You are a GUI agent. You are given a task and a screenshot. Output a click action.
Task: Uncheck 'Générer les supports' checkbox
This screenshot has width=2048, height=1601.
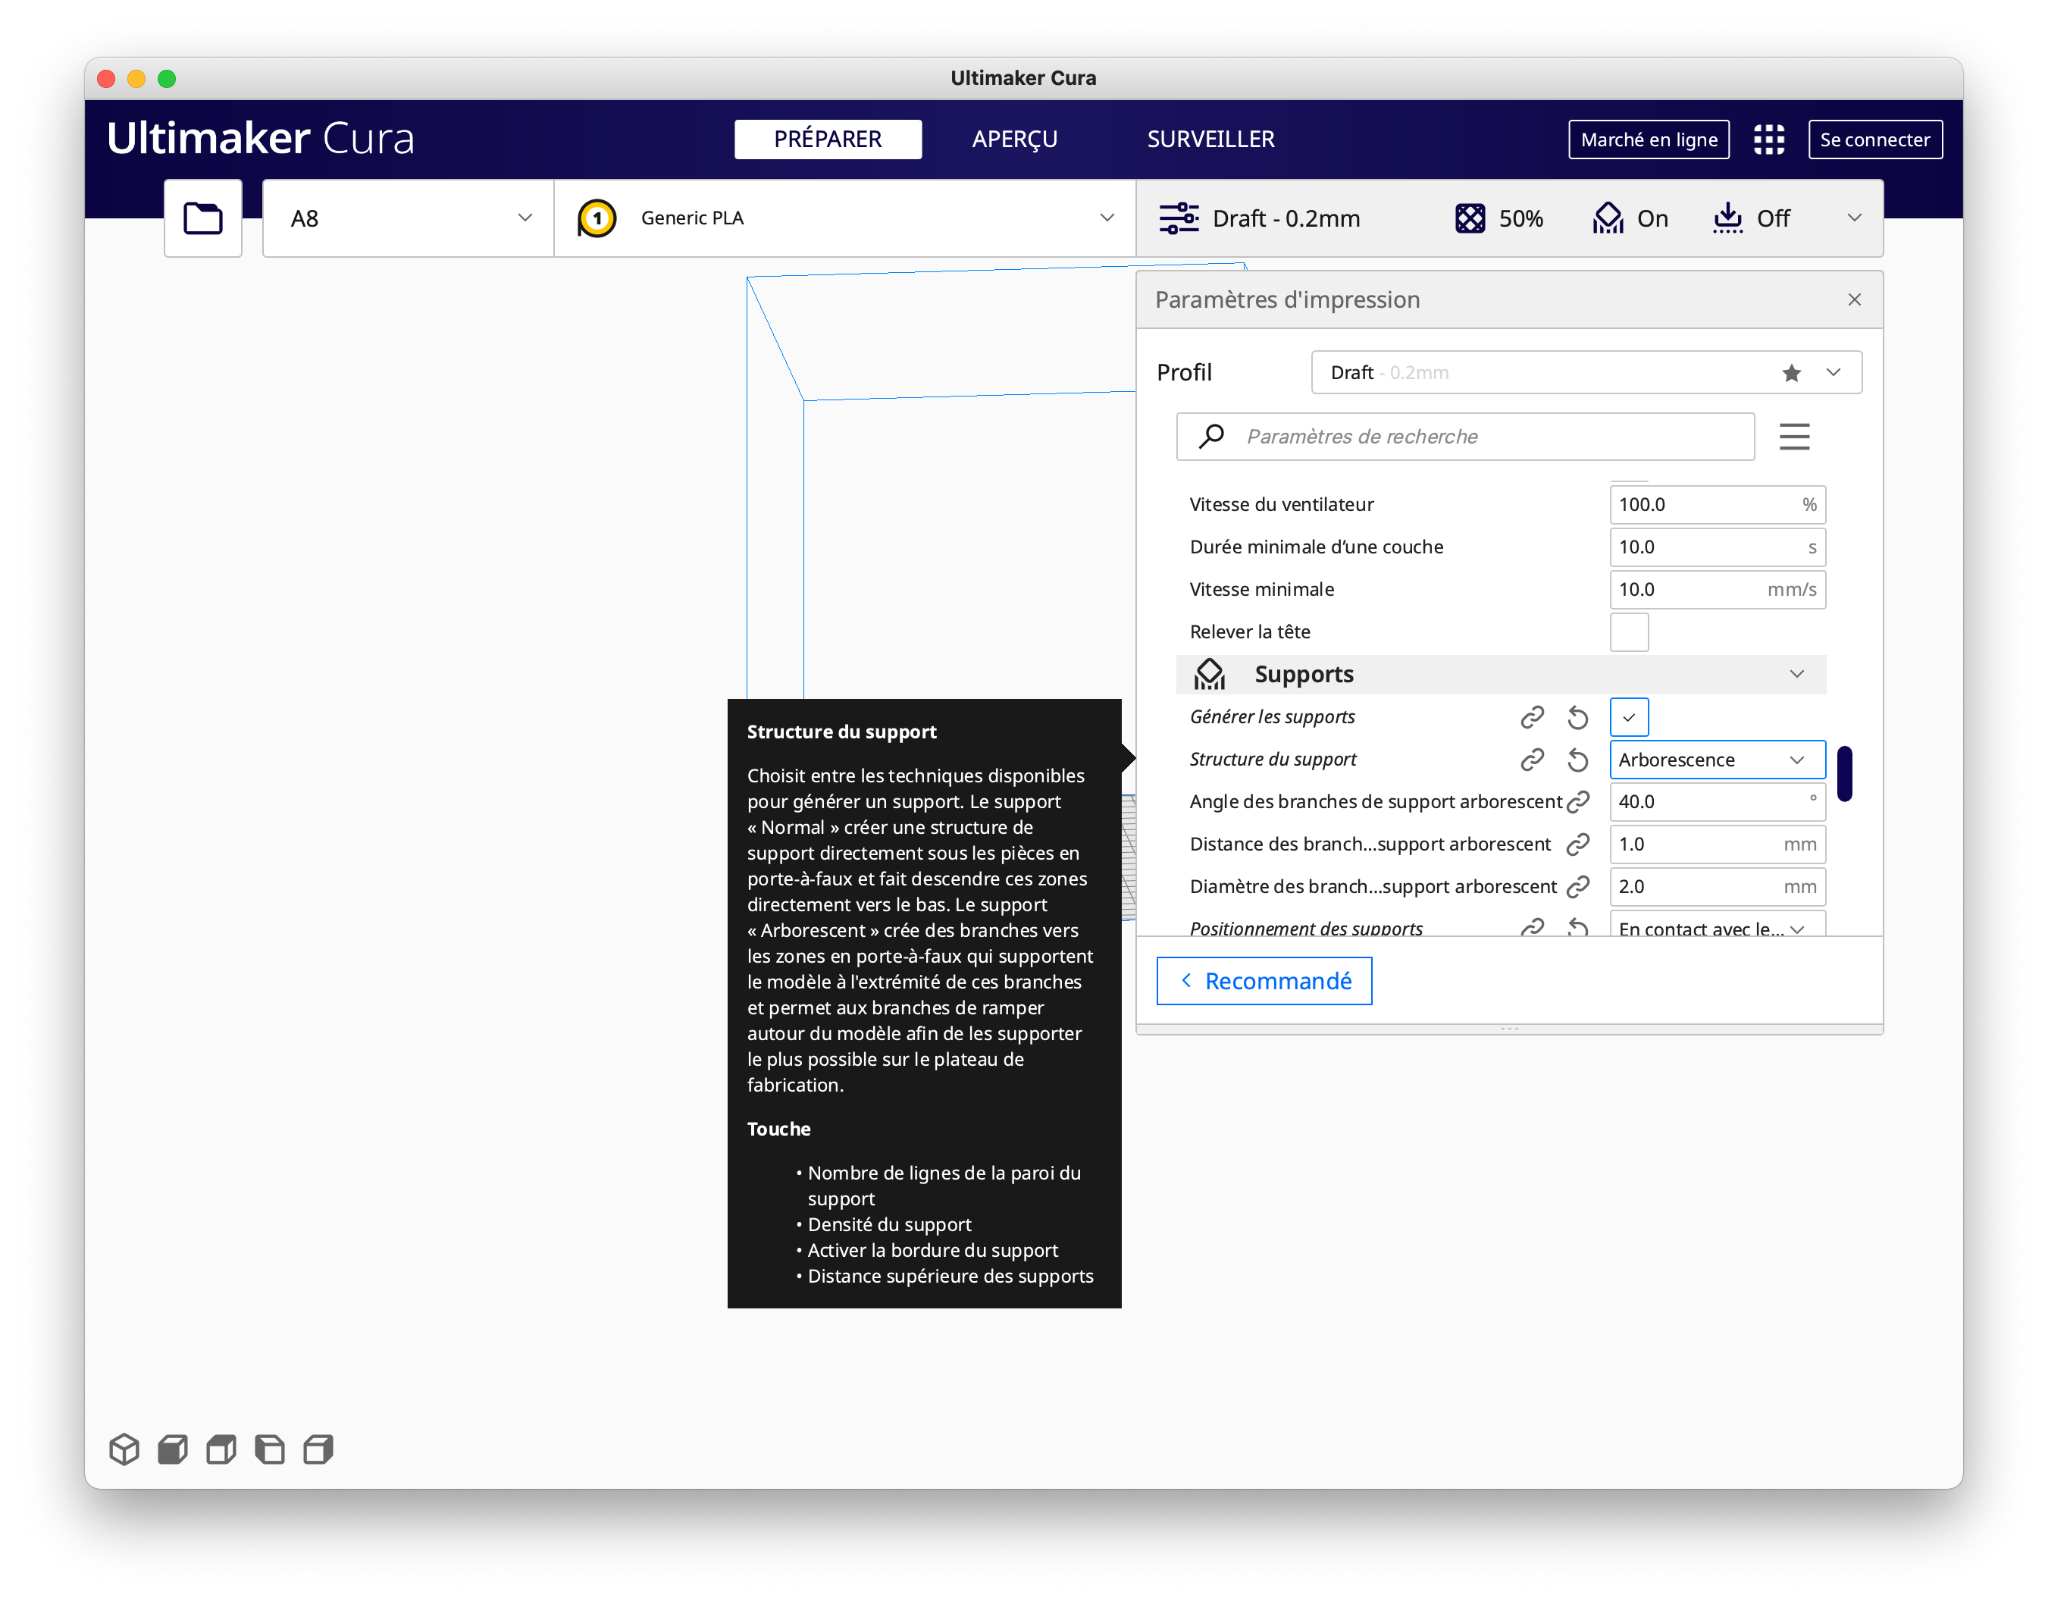(1628, 717)
